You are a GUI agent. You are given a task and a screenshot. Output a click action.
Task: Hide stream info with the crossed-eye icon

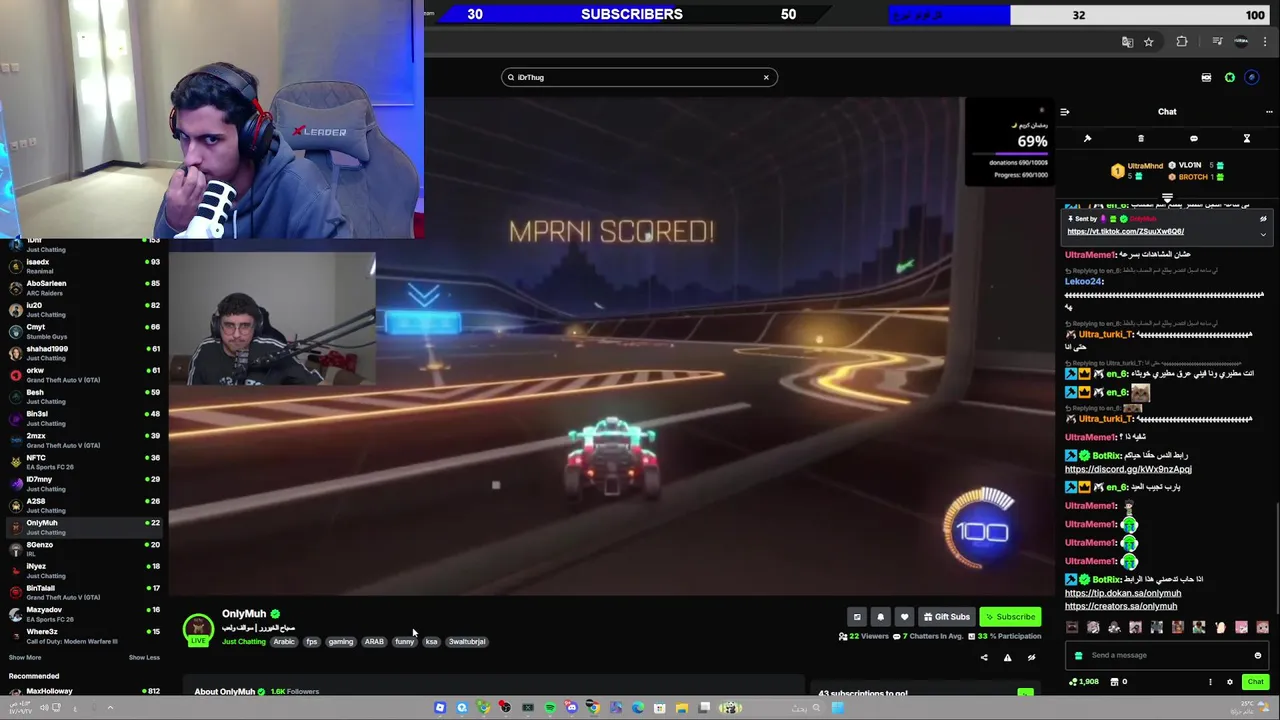(1031, 658)
